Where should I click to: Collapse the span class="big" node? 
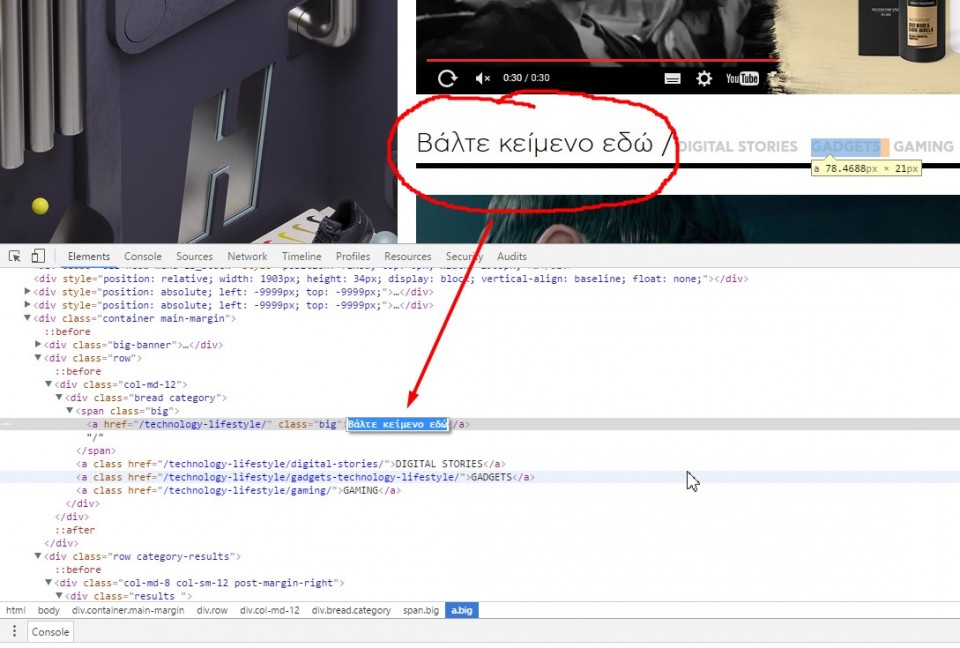coord(70,411)
